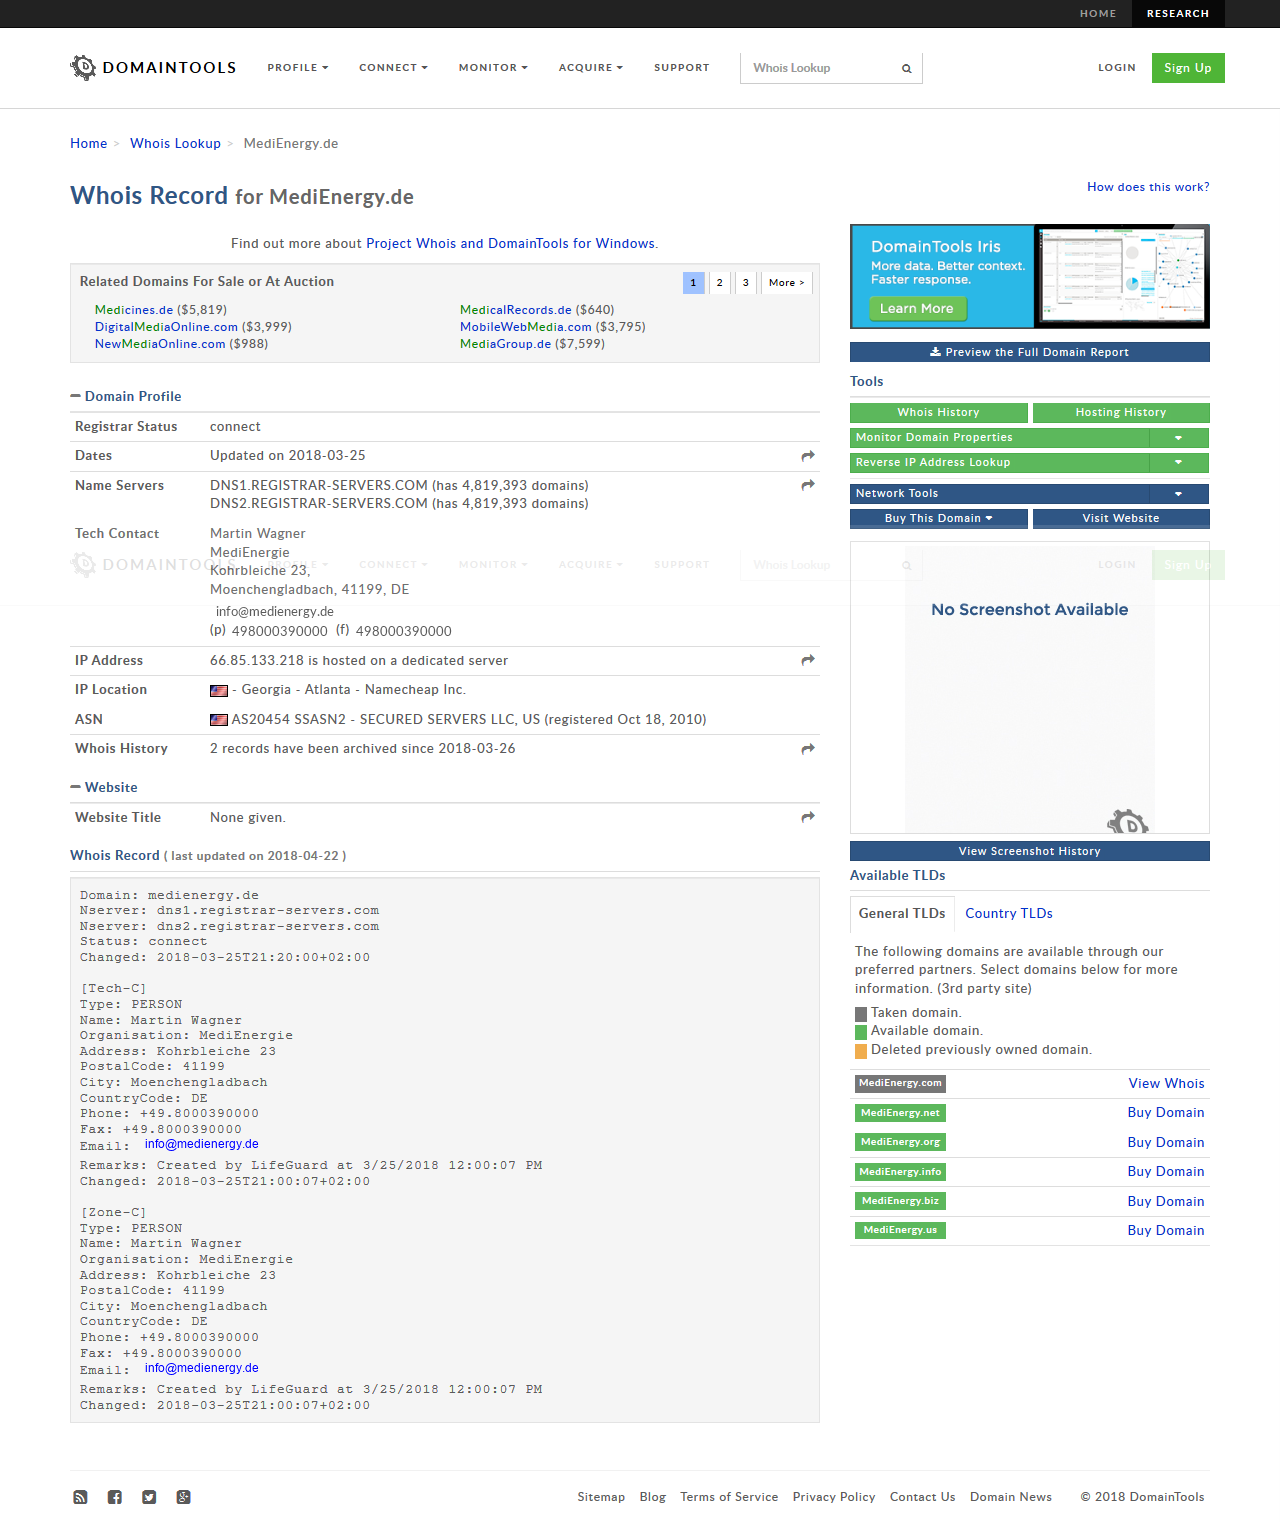Select page 1 of related domains
Viewport: 1280px width, 1522px height.
tap(693, 283)
